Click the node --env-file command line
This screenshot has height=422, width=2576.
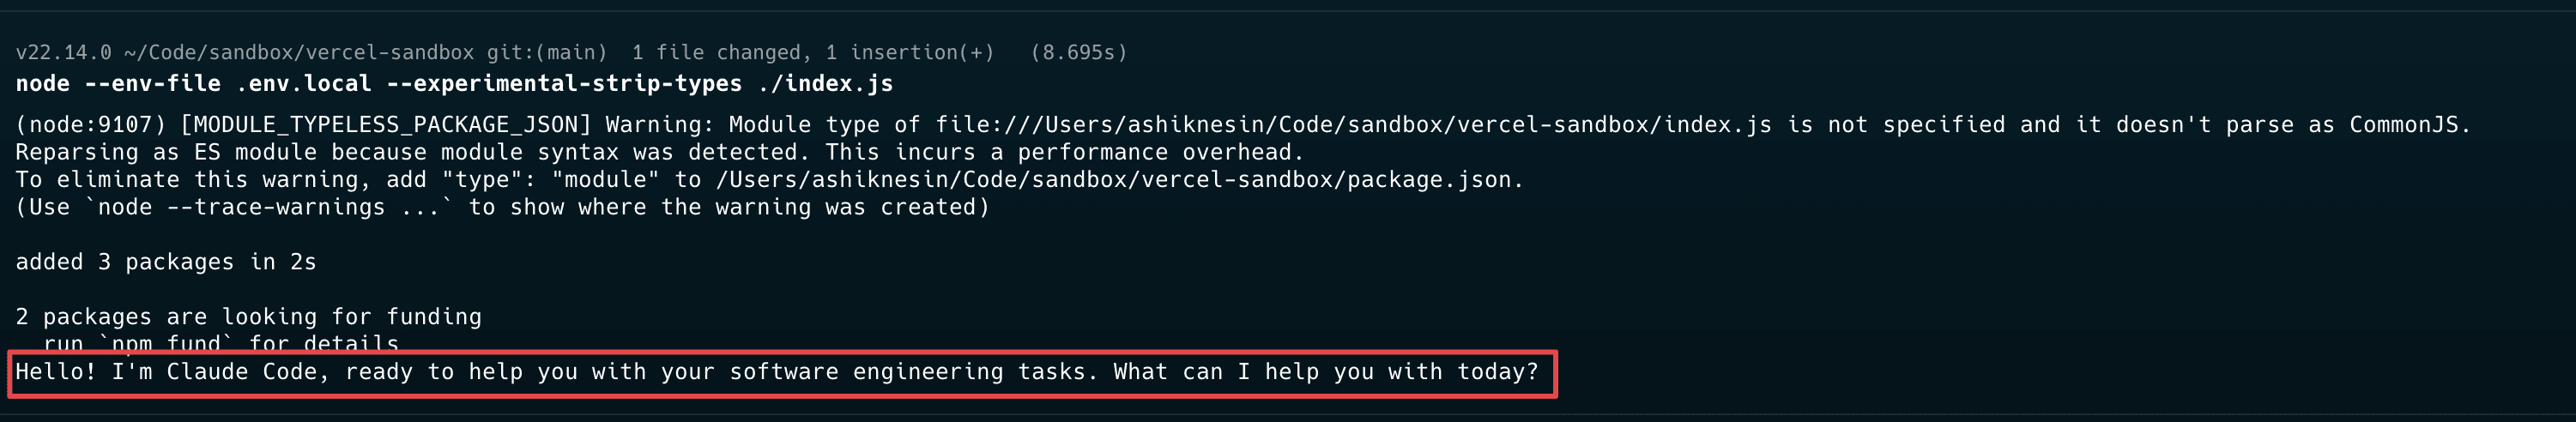click(454, 84)
